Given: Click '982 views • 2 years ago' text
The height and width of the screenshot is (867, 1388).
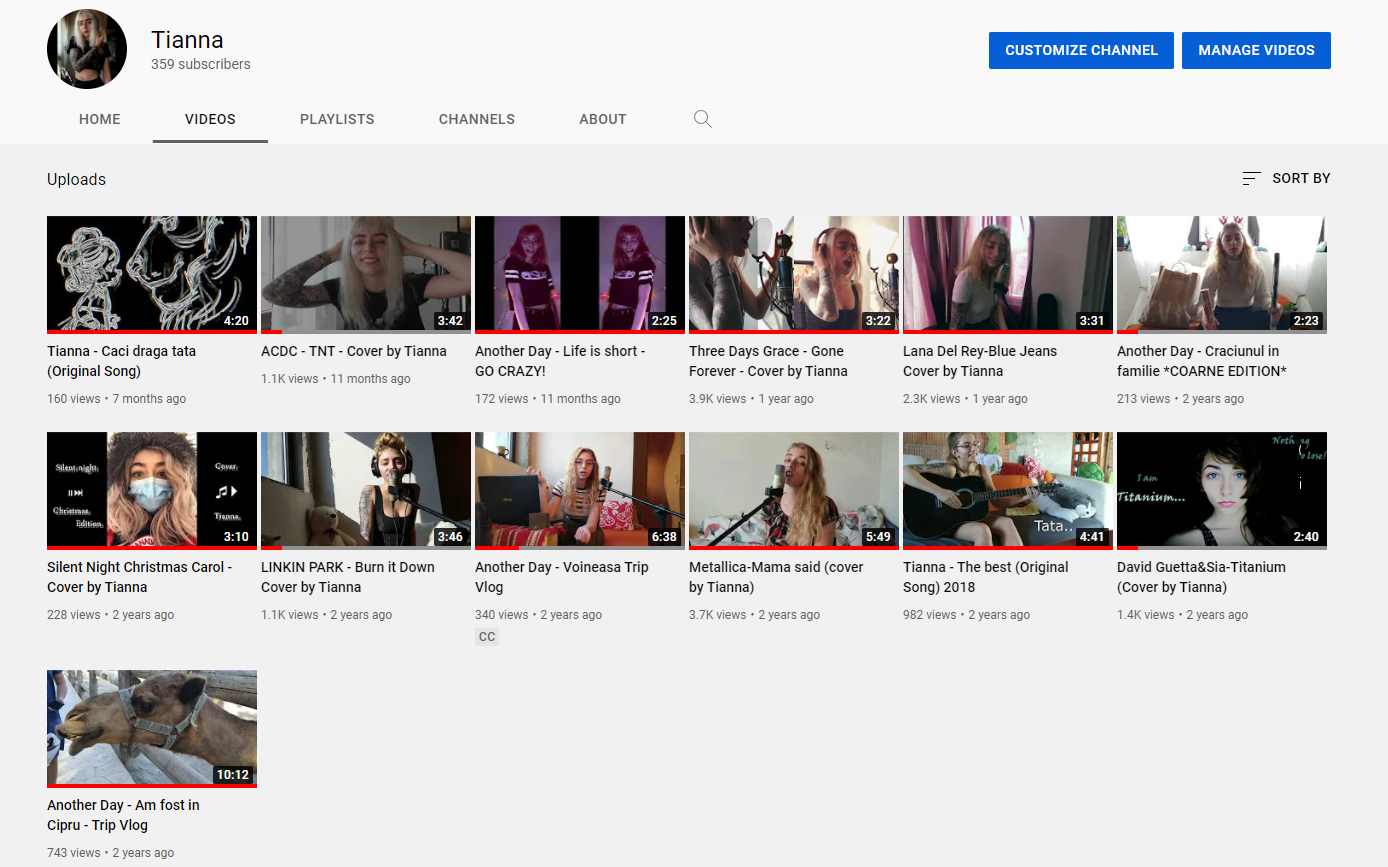Looking at the screenshot, I should coord(966,615).
